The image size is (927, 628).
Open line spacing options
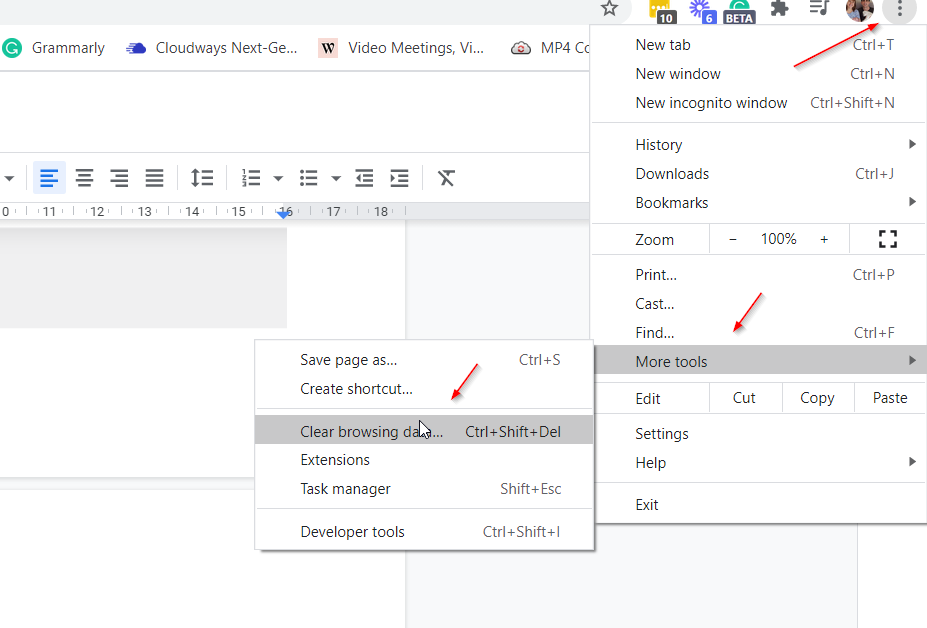click(x=202, y=177)
